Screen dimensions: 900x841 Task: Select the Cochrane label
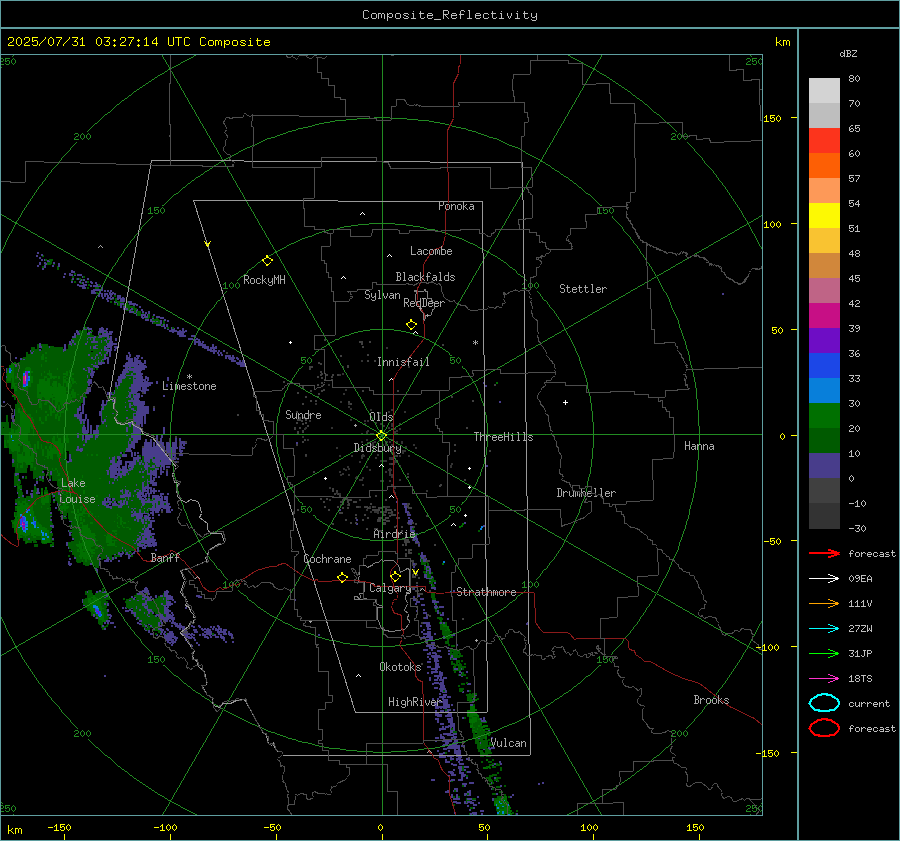(327, 559)
